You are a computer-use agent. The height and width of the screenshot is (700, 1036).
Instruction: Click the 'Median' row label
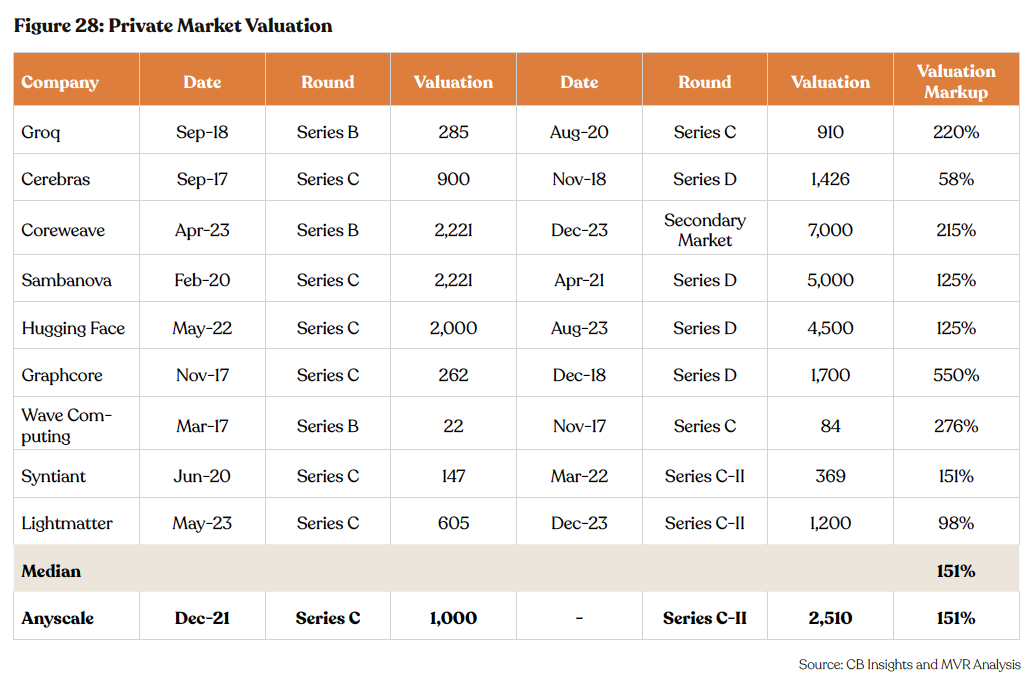click(x=51, y=571)
